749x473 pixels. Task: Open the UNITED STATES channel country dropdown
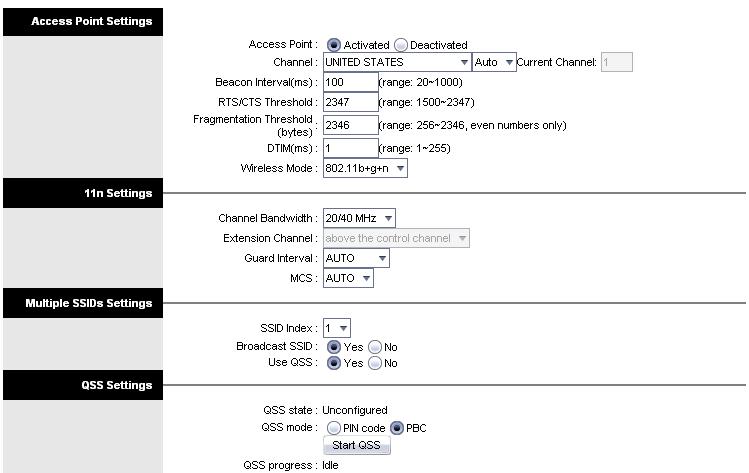coord(397,63)
